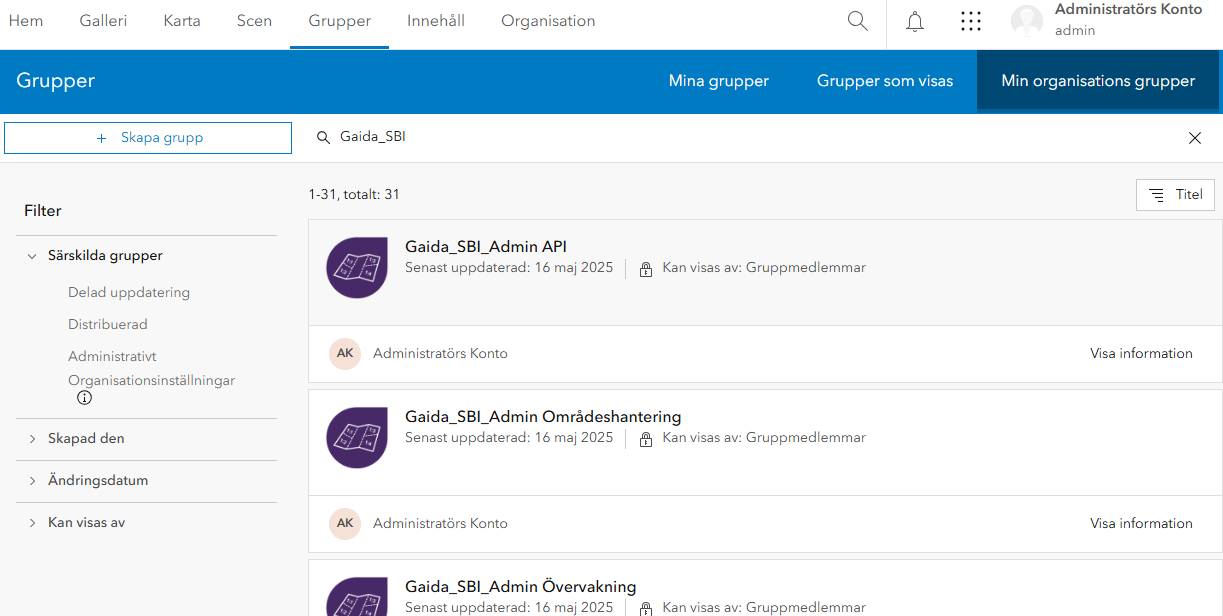Open Gaida_SBI_Admin API group thumbnail
Image resolution: width=1223 pixels, height=616 pixels.
click(x=357, y=268)
